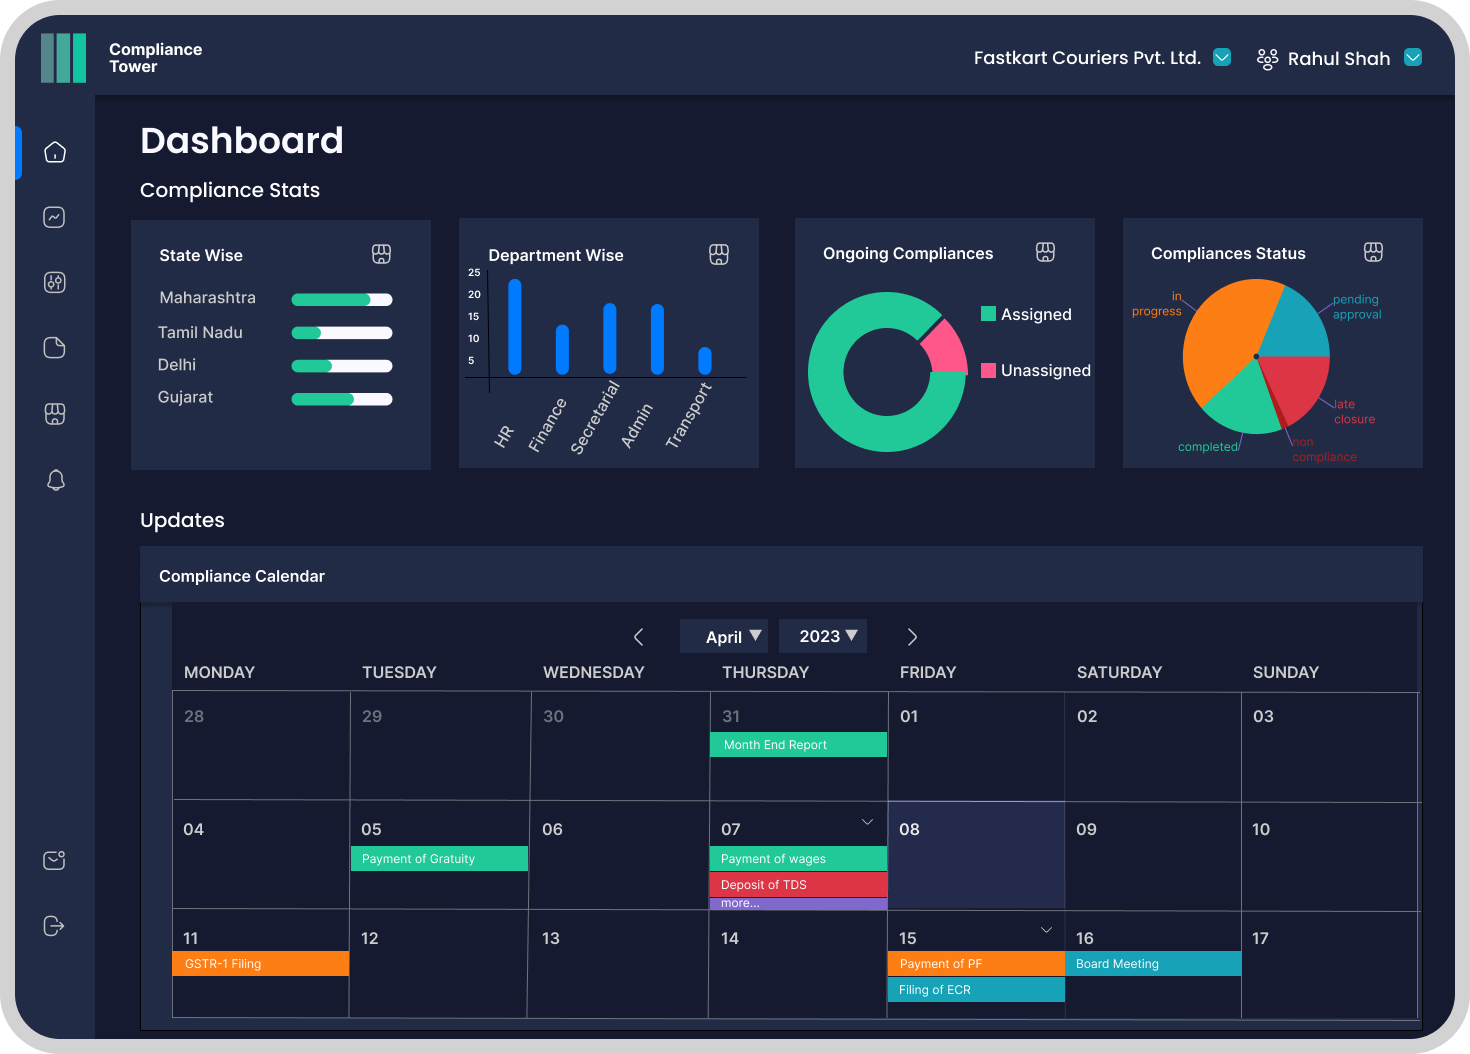Open the April month dropdown
Image resolution: width=1470 pixels, height=1054 pixels.
point(724,637)
